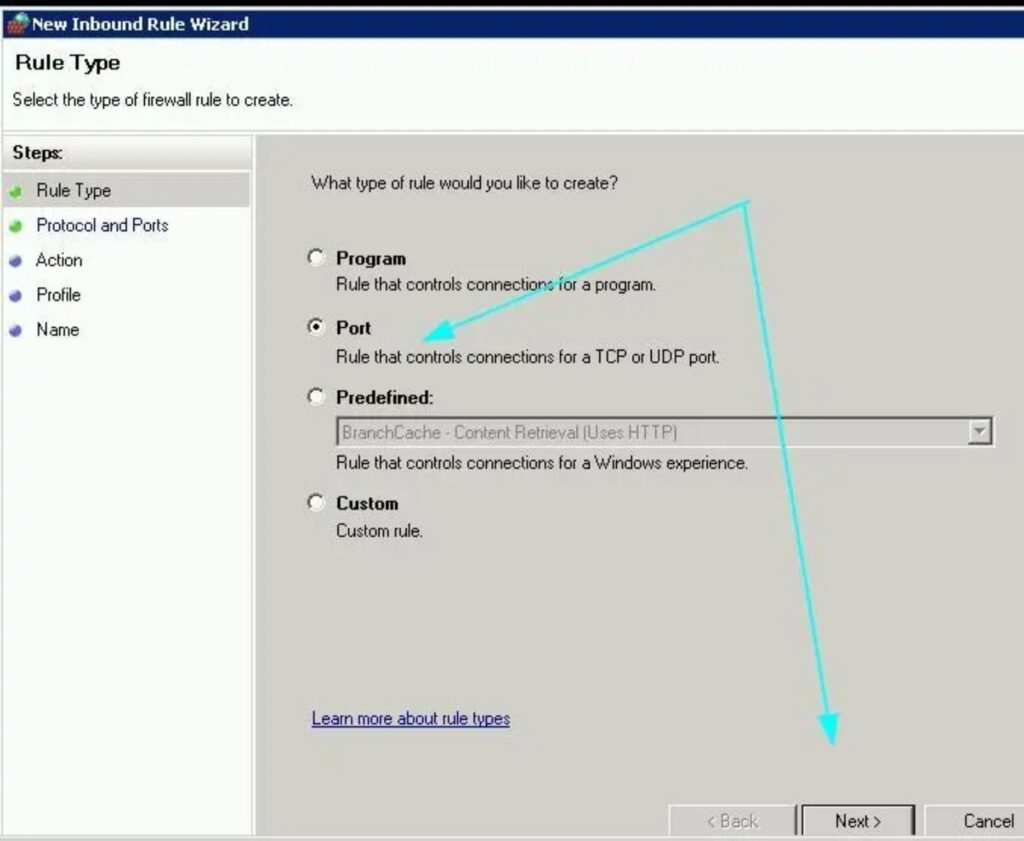Click the blue bullet beside Name step
Viewport: 1024px width, 841px height.
(15, 331)
